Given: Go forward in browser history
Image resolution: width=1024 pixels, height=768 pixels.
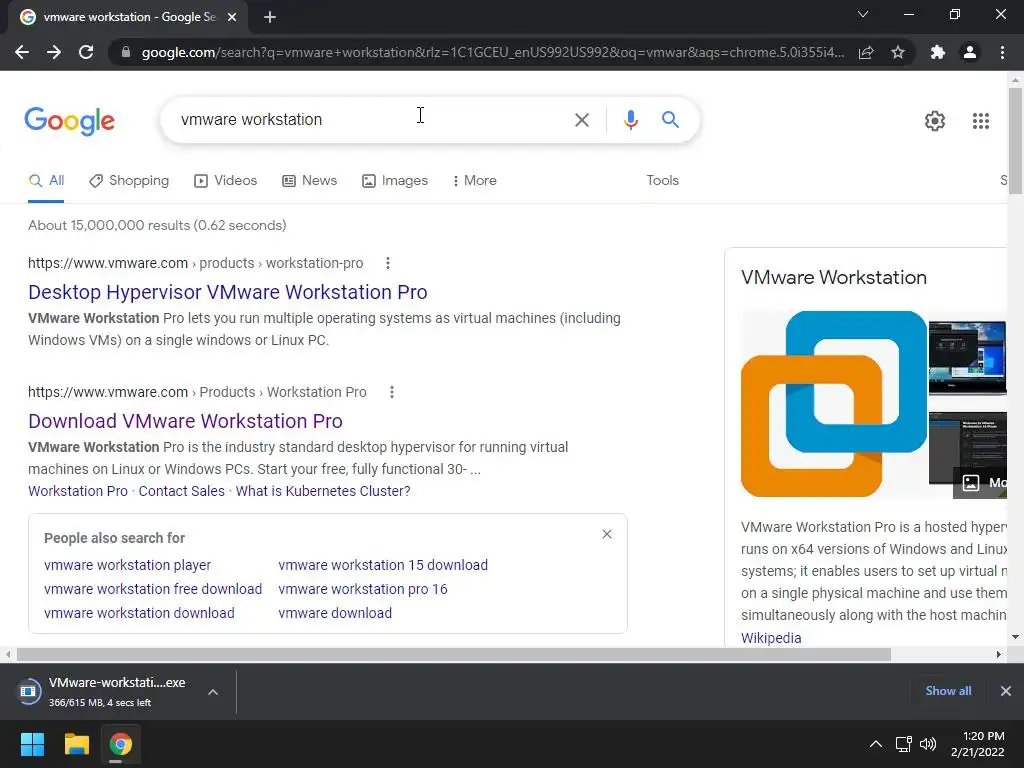Looking at the screenshot, I should [x=54, y=52].
